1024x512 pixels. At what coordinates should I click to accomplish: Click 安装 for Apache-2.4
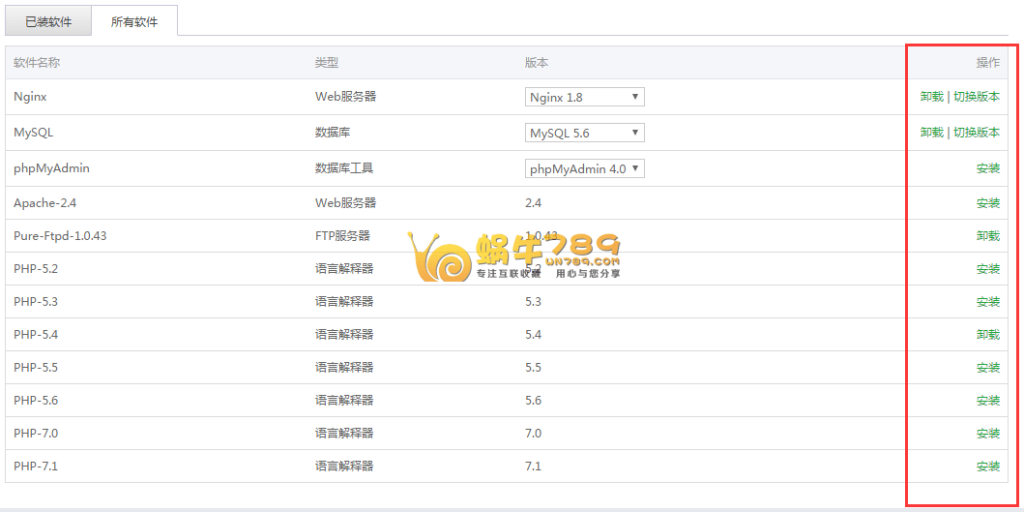(x=987, y=203)
